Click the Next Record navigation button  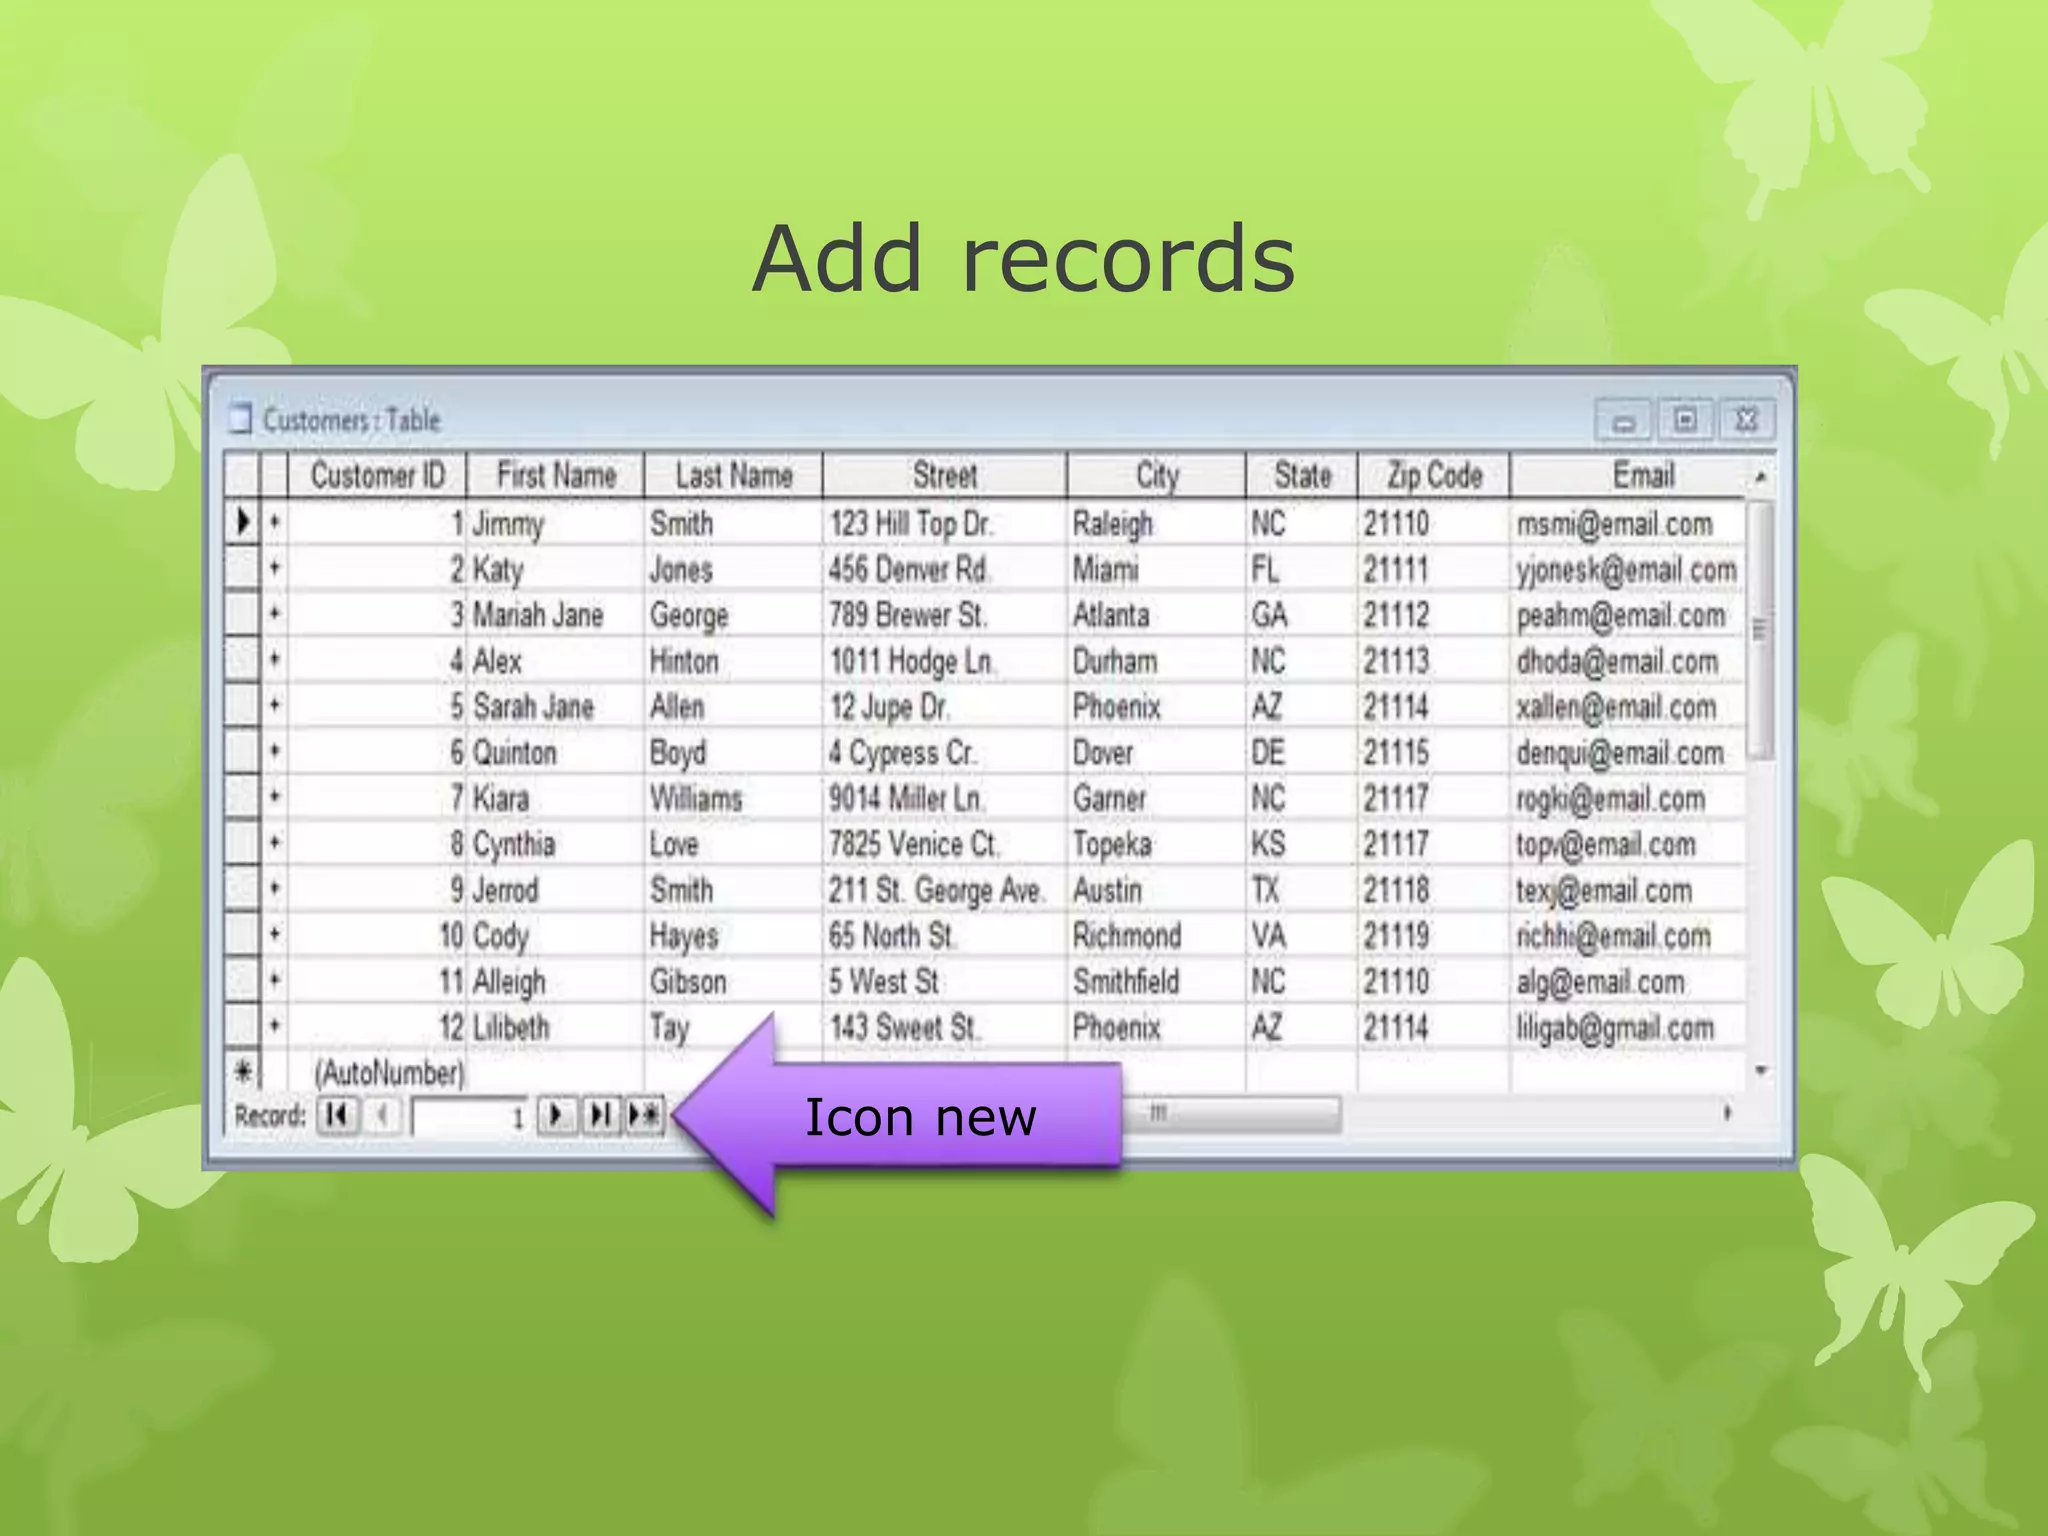coord(557,1114)
